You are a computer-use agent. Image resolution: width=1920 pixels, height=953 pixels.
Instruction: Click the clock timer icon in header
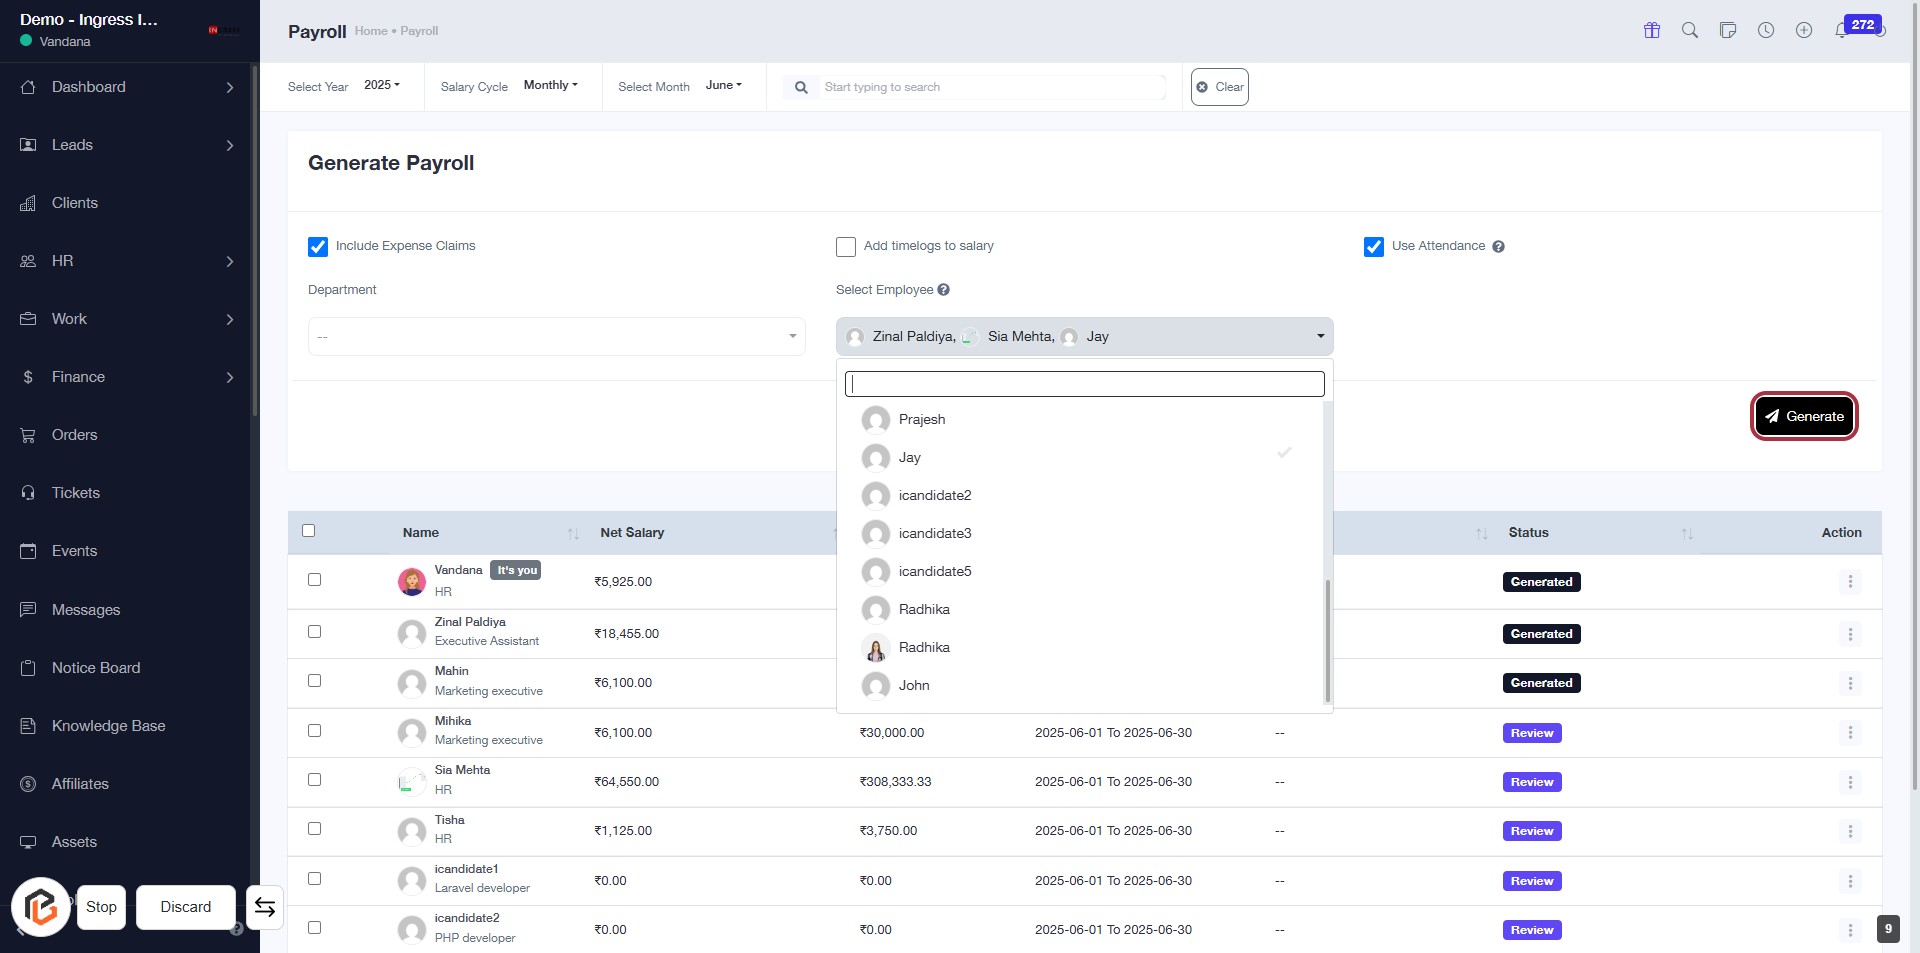tap(1766, 30)
